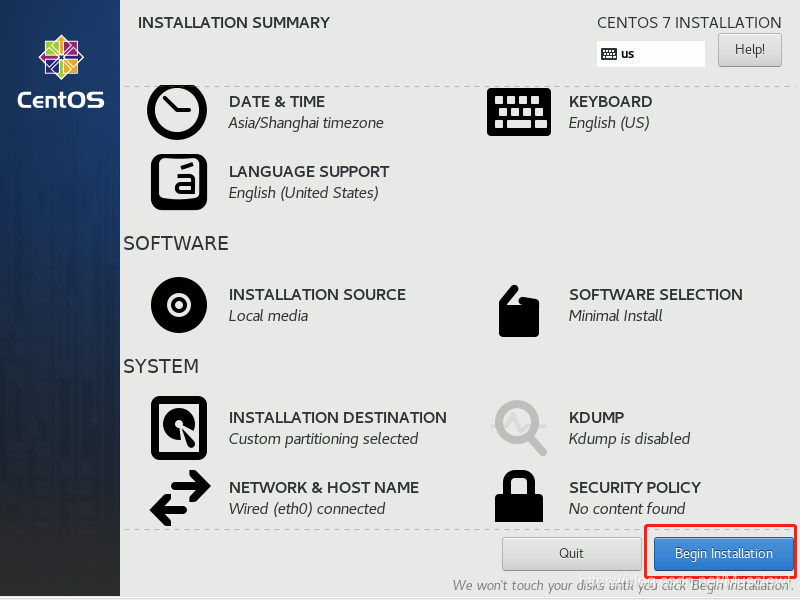Open Kdump magnifier icon
Image resolution: width=800 pixels, height=600 pixels.
(519, 428)
